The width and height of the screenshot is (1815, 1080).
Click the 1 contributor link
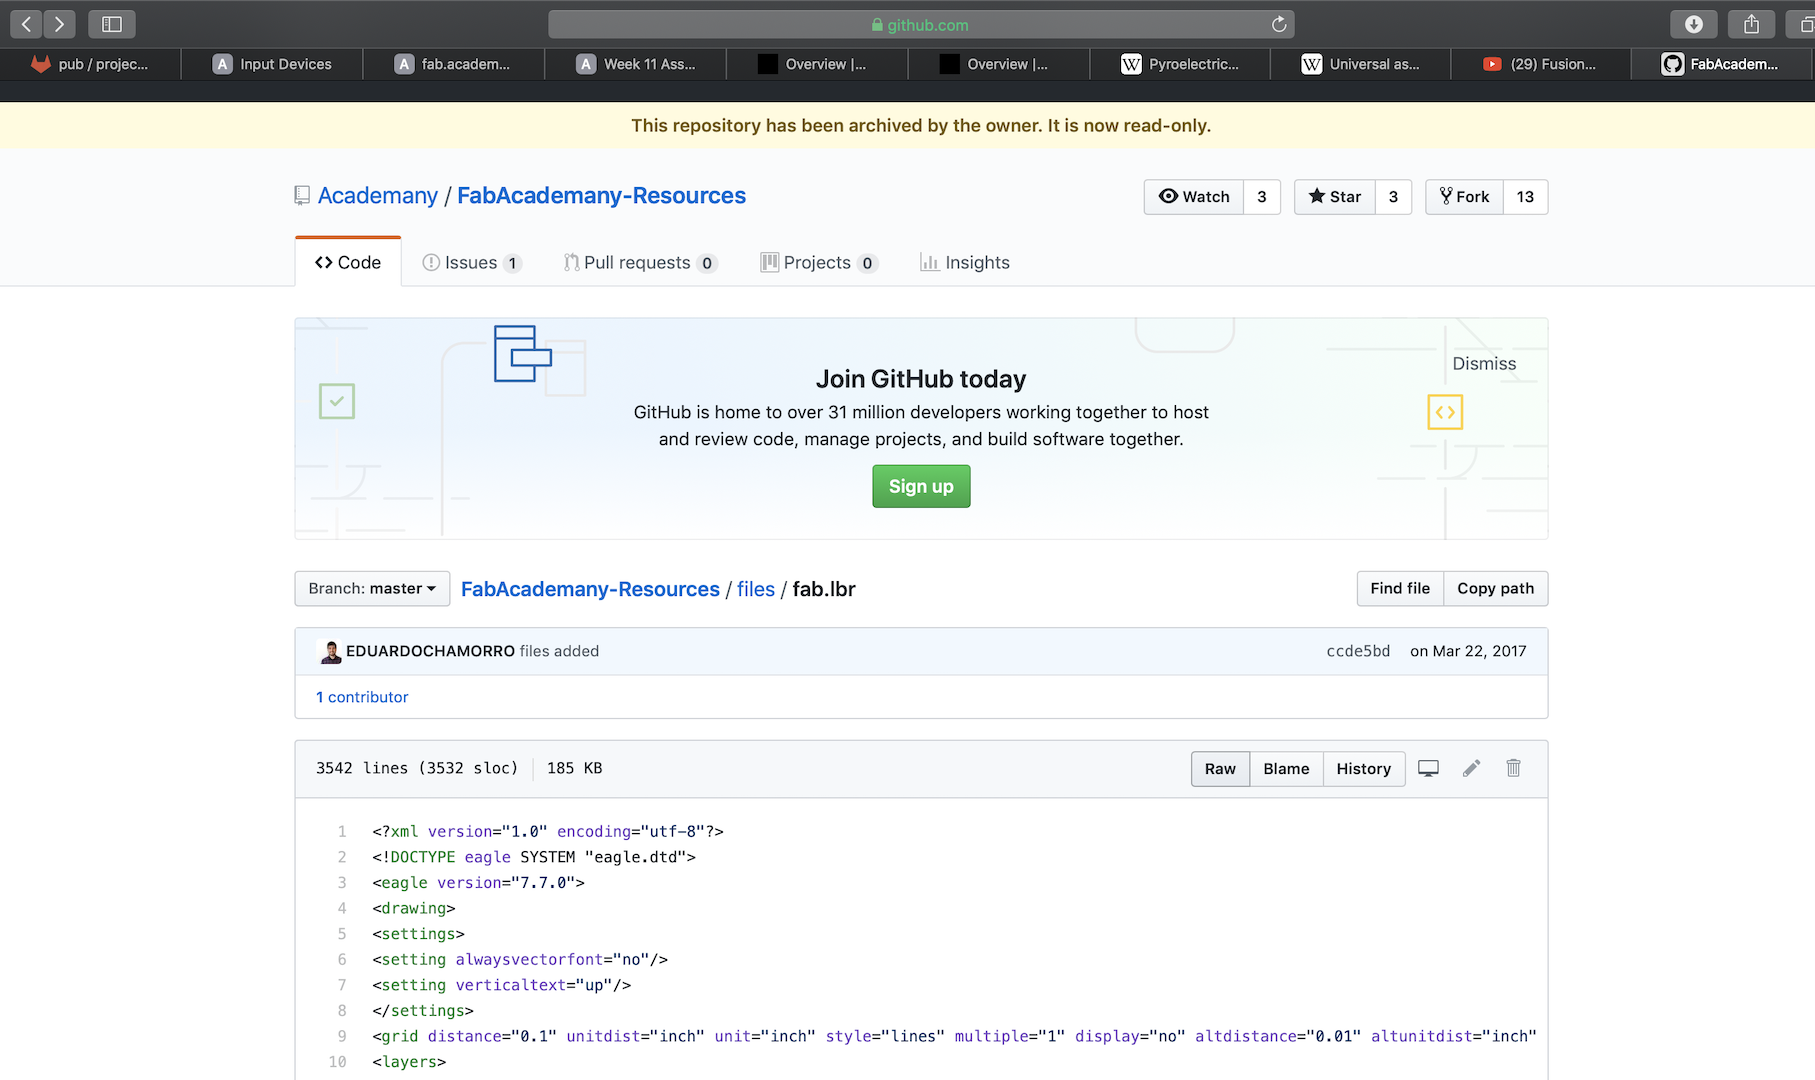pyautogui.click(x=362, y=697)
